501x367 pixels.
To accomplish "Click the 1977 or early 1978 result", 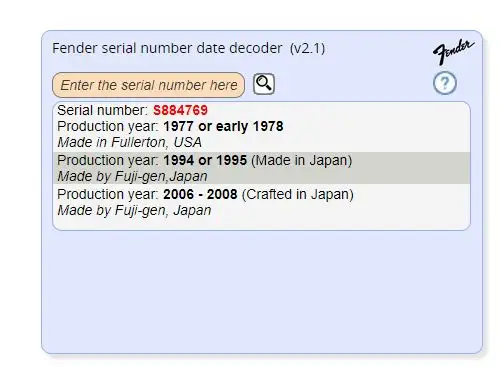I will pyautogui.click(x=223, y=126).
